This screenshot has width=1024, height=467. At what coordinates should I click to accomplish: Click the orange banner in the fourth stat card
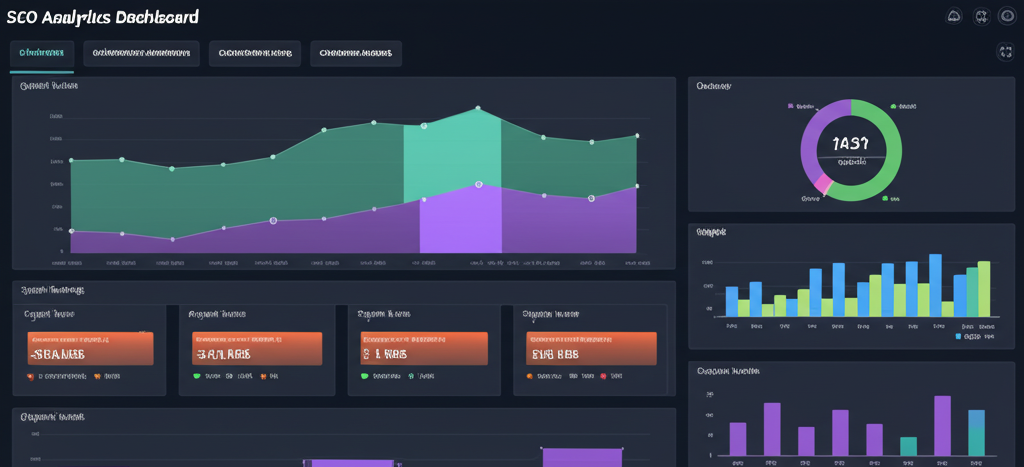(591, 348)
